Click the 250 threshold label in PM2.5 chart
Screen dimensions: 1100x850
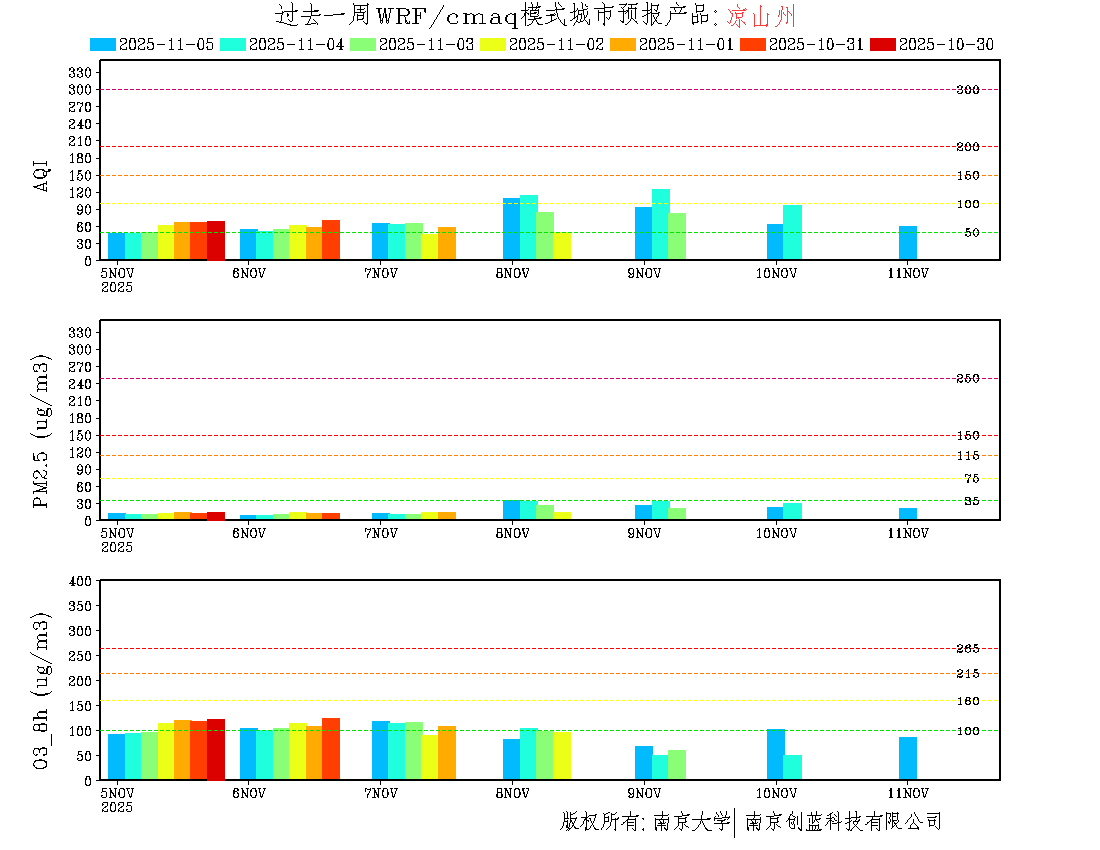pyautogui.click(x=967, y=378)
